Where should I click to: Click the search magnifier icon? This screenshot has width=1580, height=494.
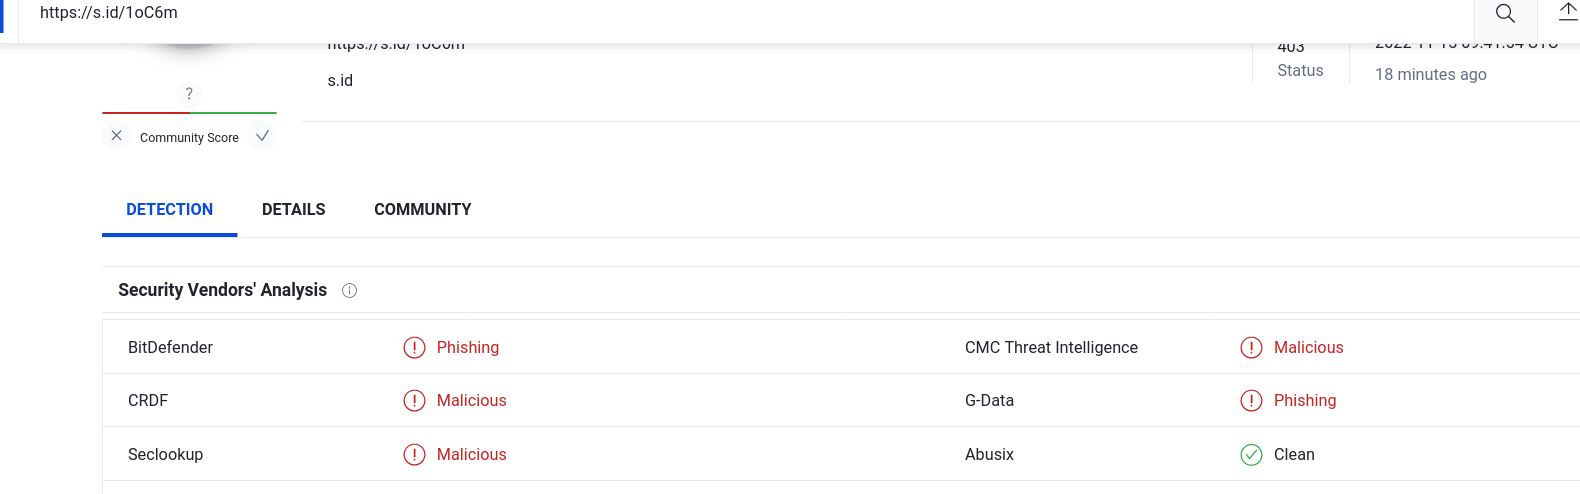point(1505,14)
